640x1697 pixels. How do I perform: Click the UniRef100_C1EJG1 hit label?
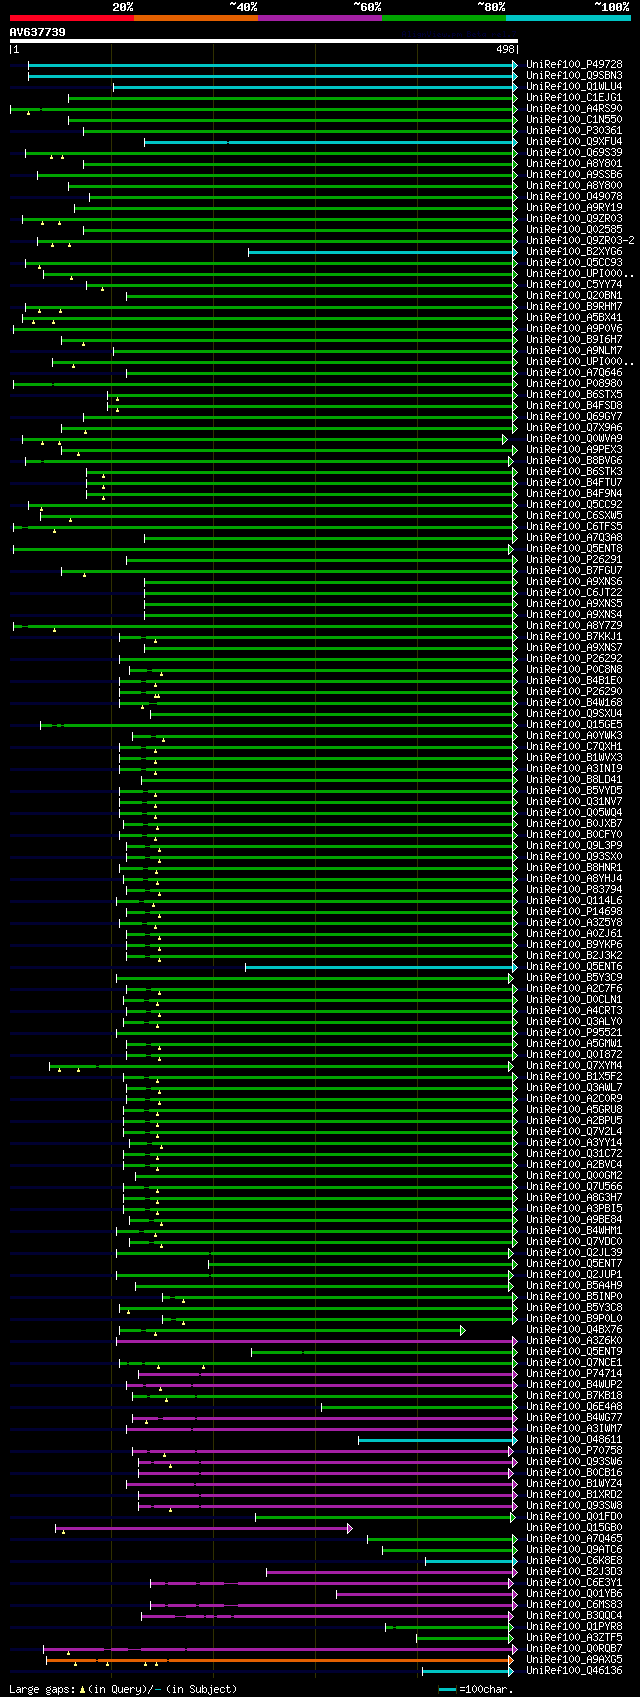click(x=574, y=97)
